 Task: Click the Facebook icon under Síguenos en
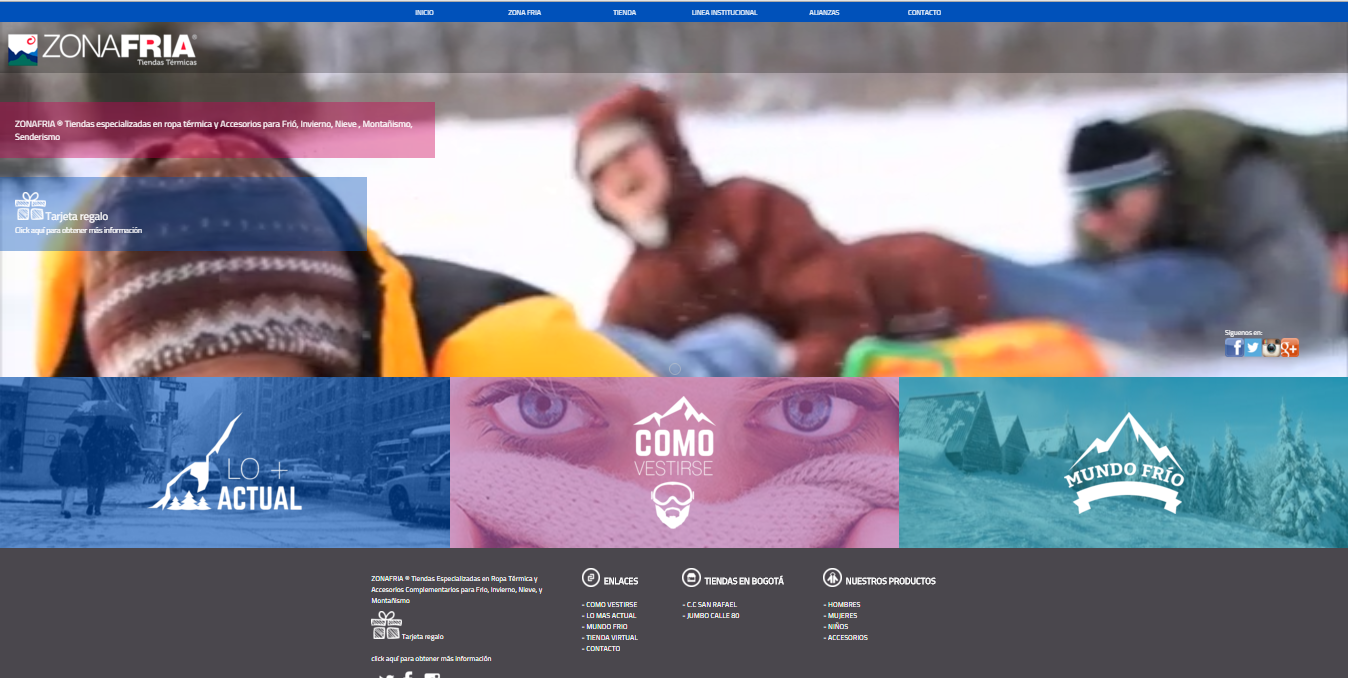(1234, 348)
